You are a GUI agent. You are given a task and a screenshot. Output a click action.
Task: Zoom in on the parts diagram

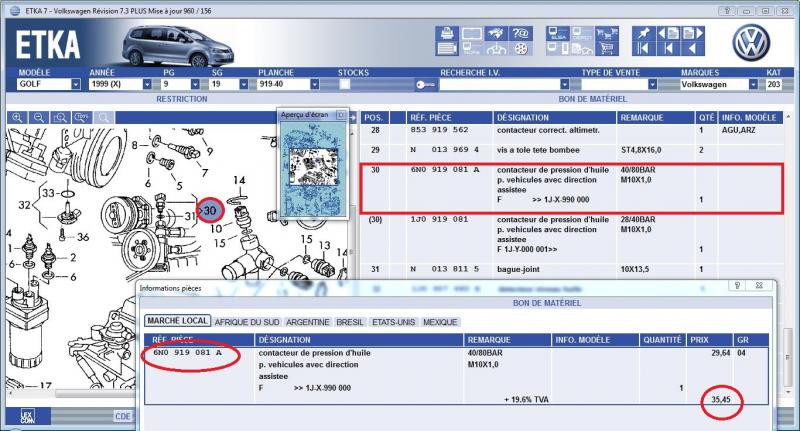click(x=17, y=118)
